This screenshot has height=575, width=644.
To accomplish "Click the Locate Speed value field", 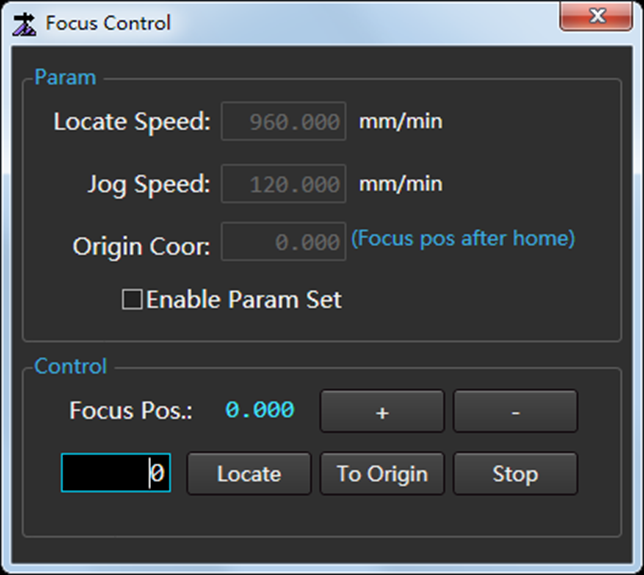I will tap(283, 122).
